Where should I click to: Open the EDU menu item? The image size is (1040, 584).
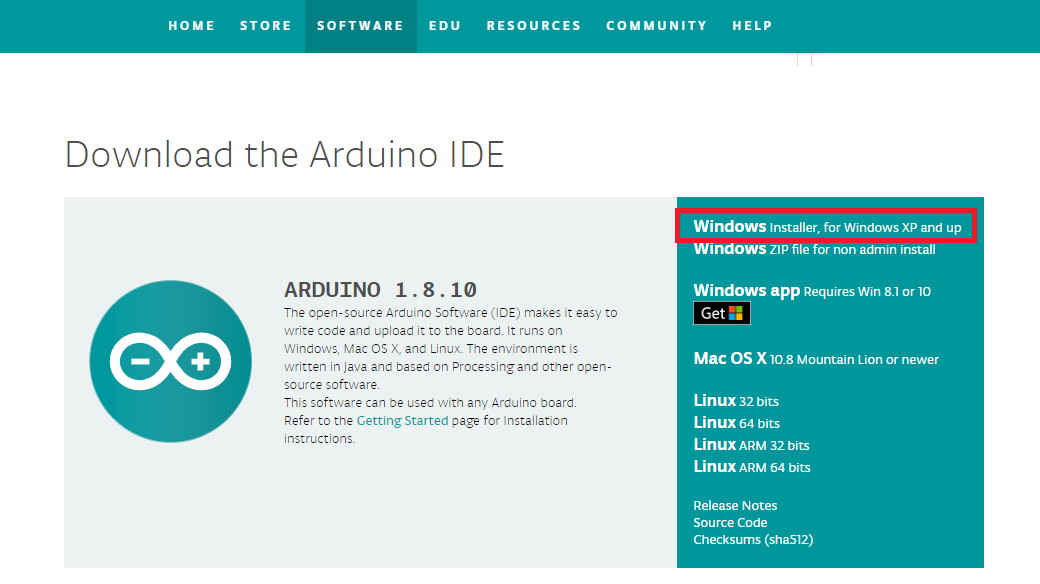click(x=444, y=26)
